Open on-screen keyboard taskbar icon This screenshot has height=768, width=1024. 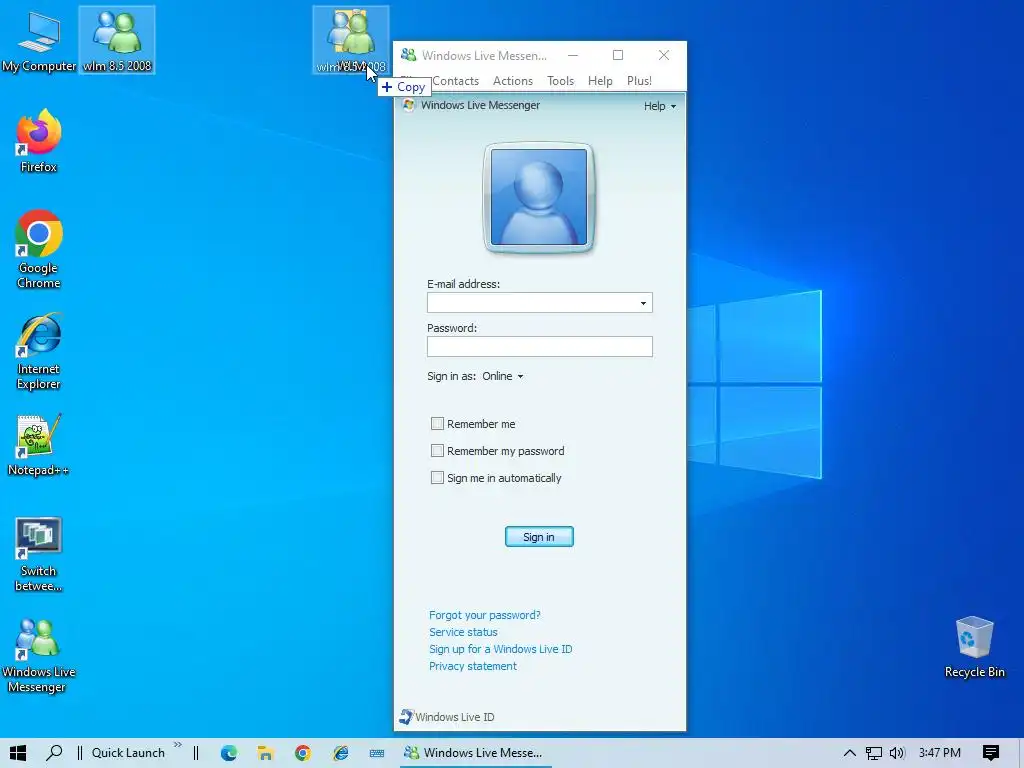point(377,753)
